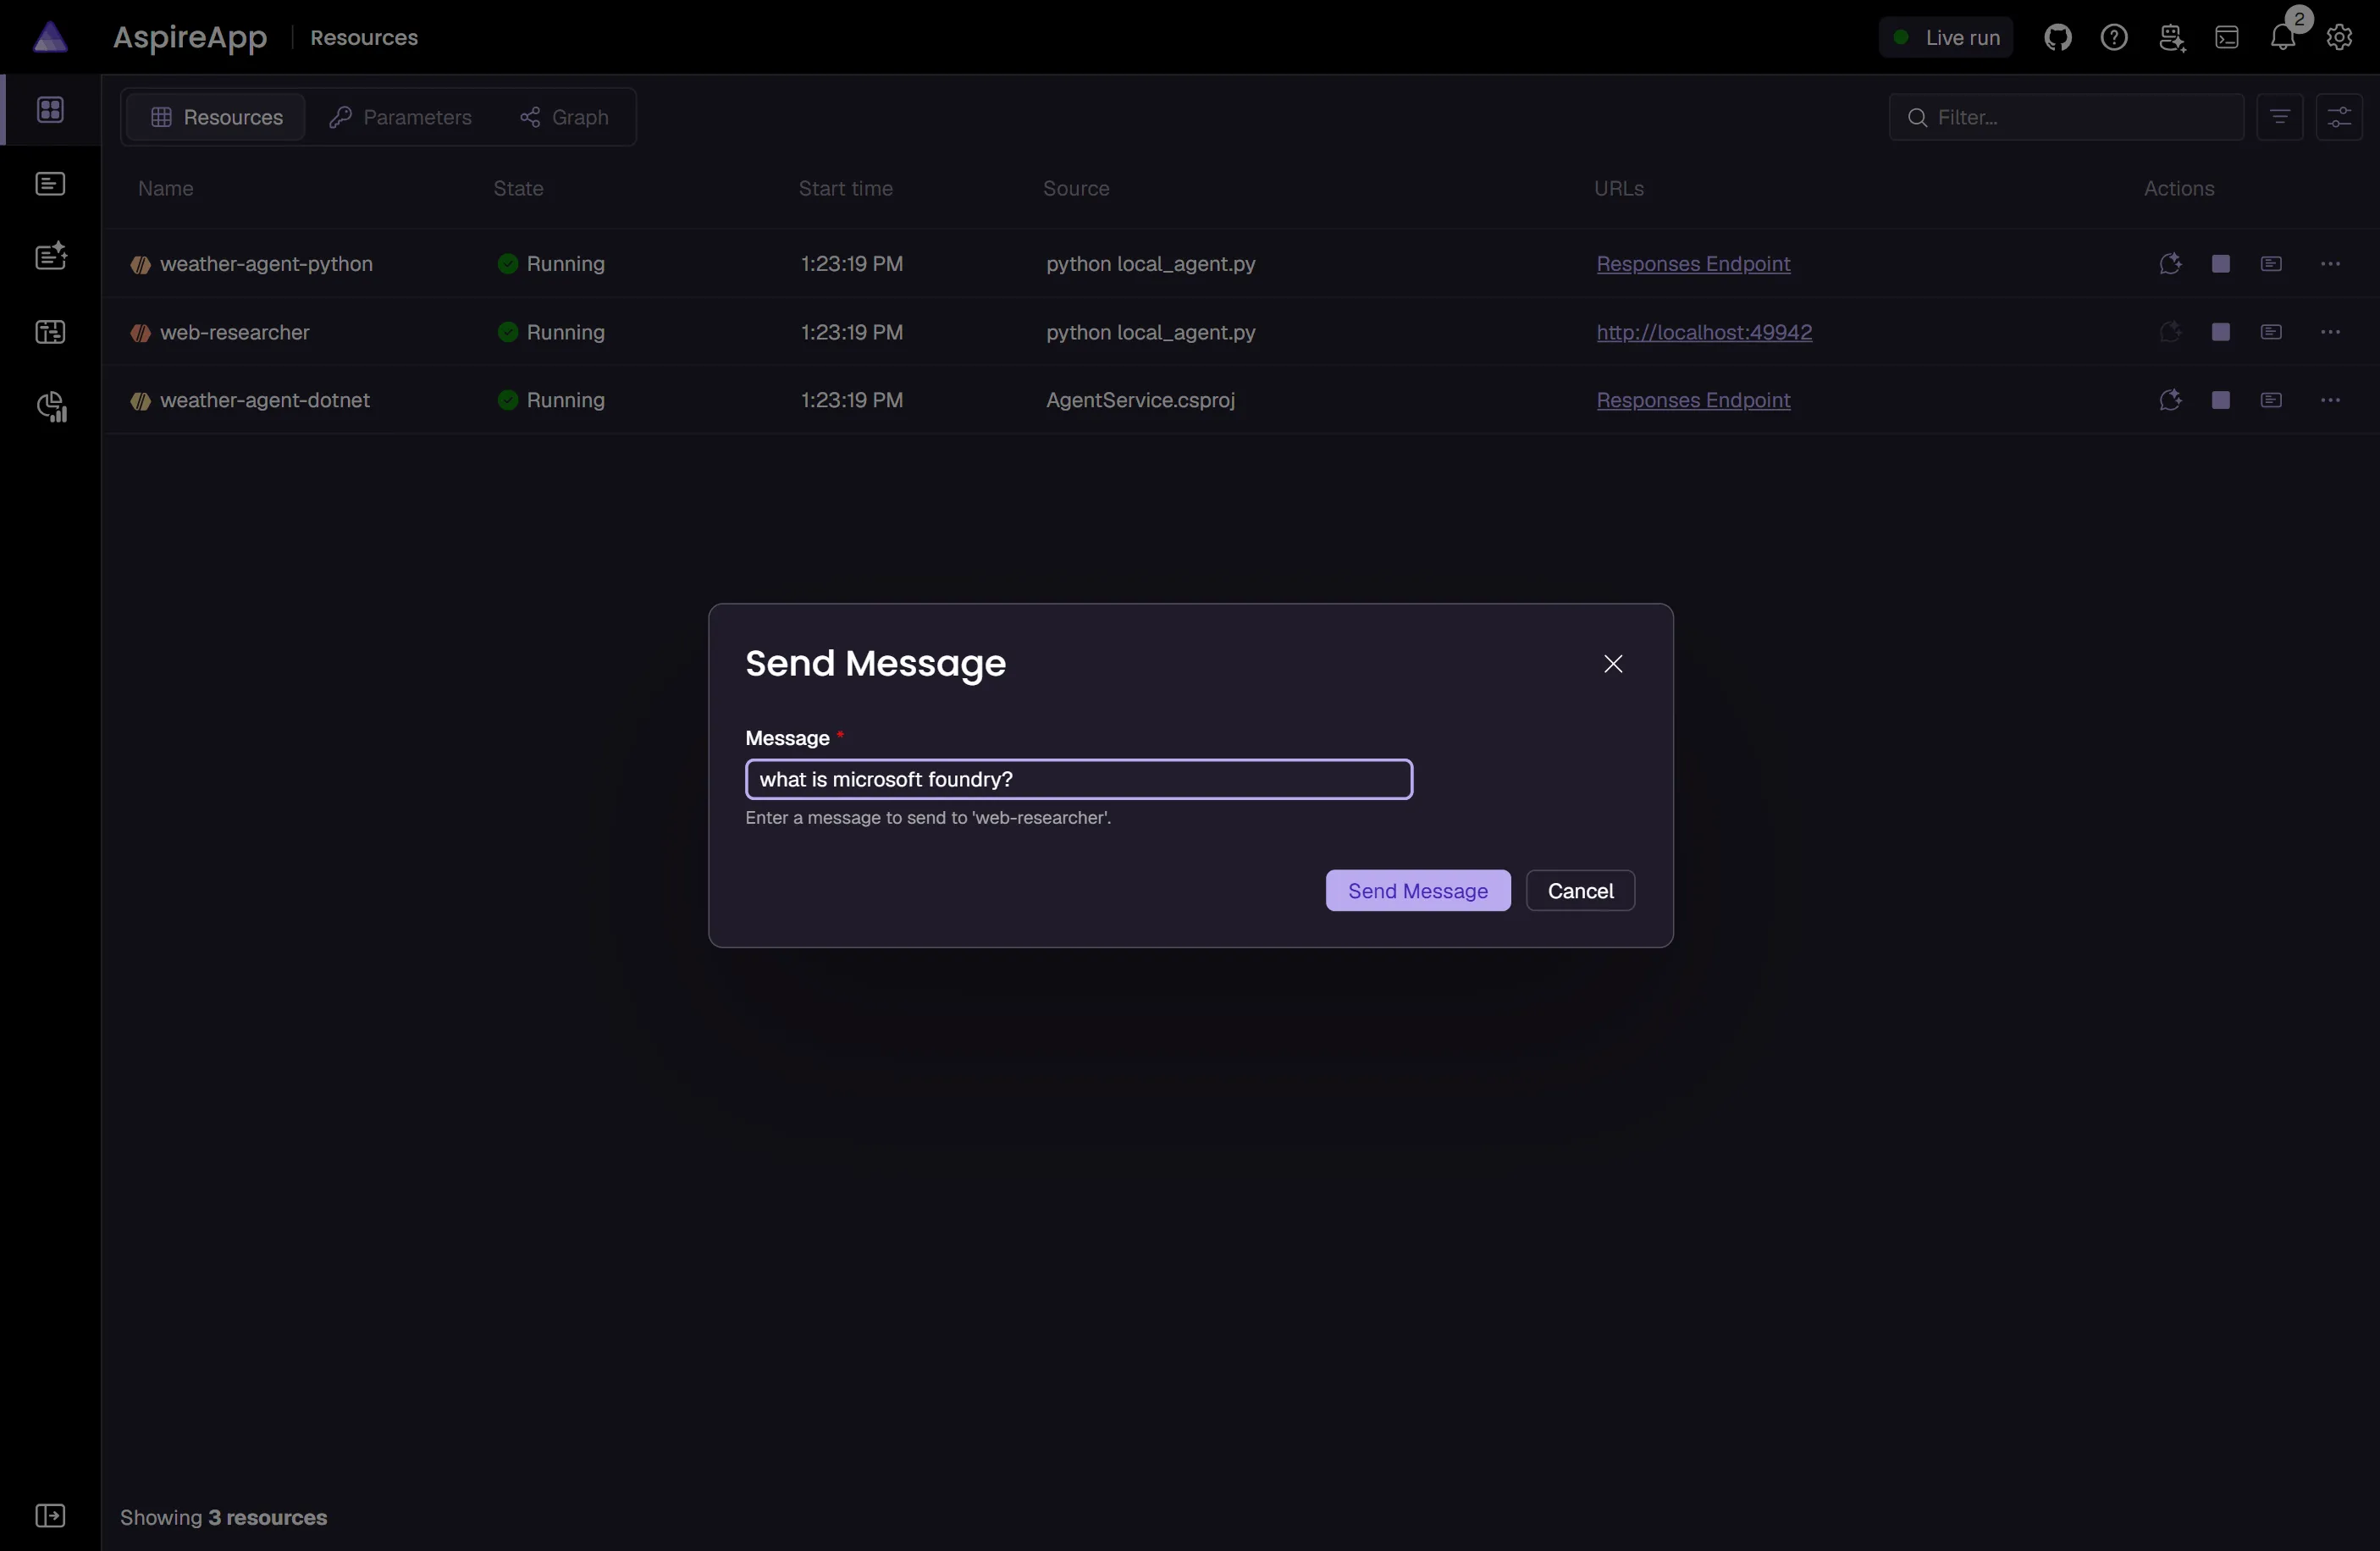Expand more actions for weather-agent-python

pyautogui.click(x=2329, y=264)
